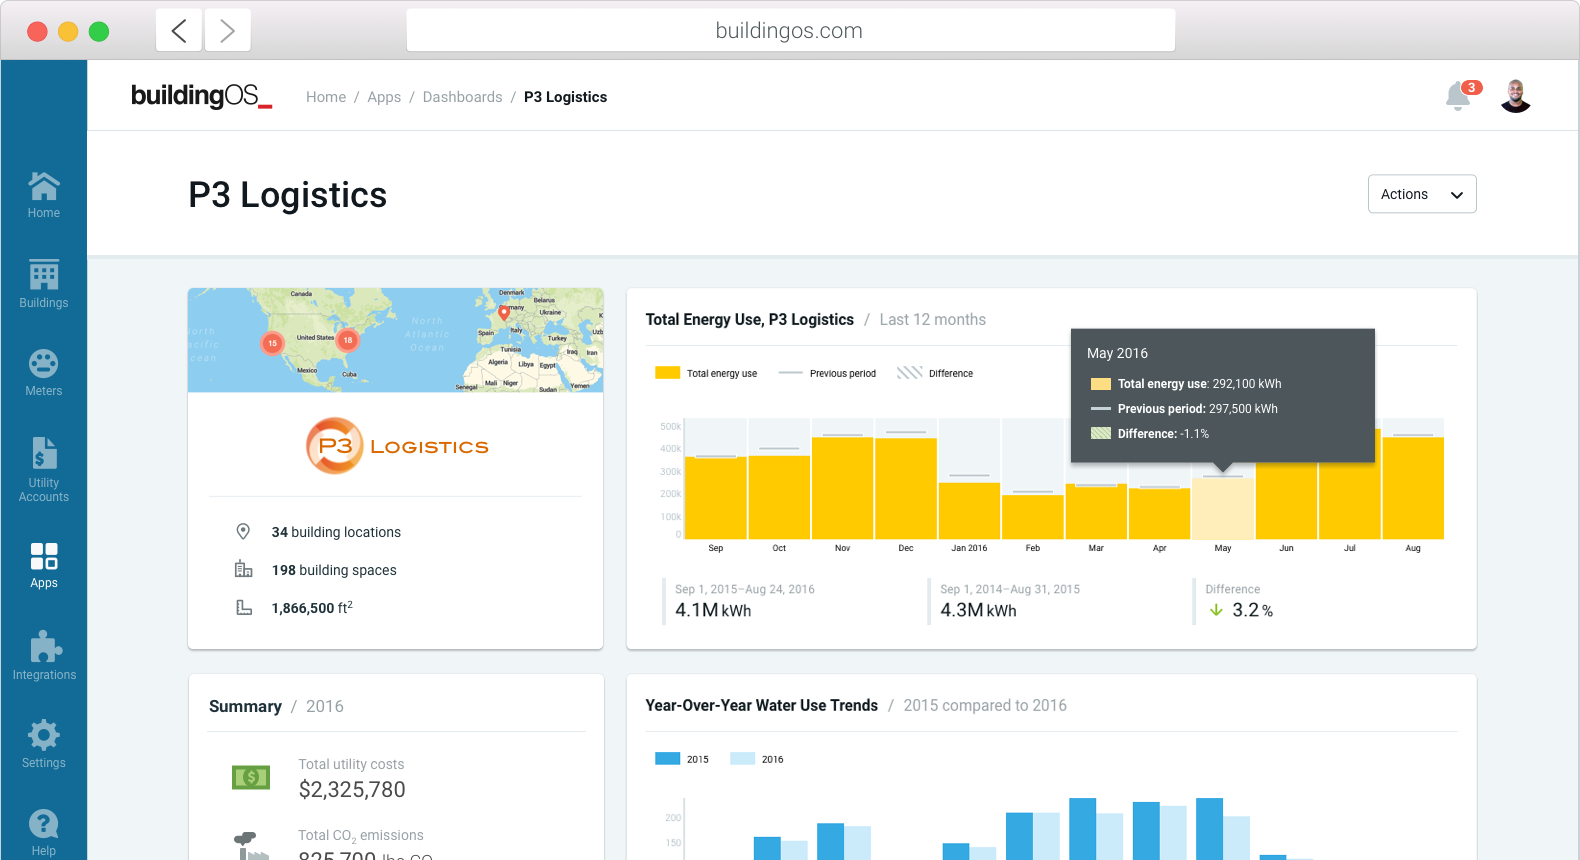Click the 'Sep 1, 2015–Aug 24, 2016' date range
The image size is (1580, 860).
pos(745,589)
